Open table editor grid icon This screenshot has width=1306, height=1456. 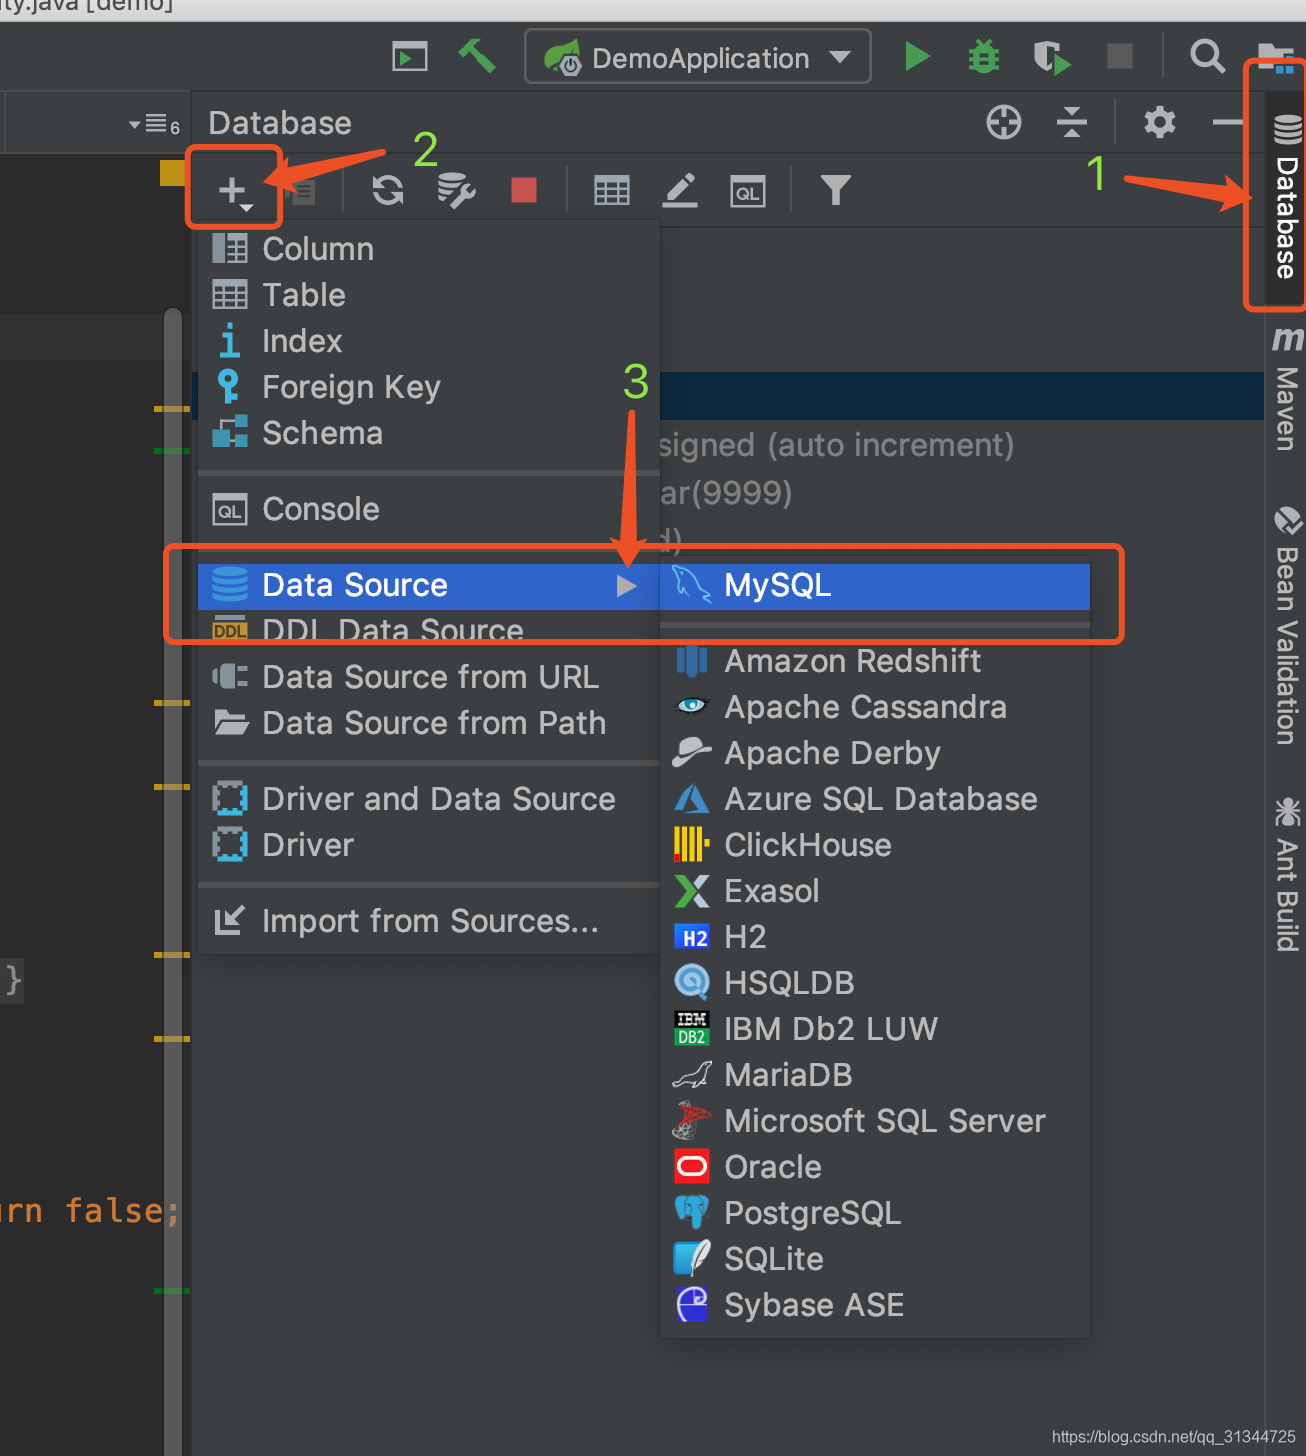(611, 190)
